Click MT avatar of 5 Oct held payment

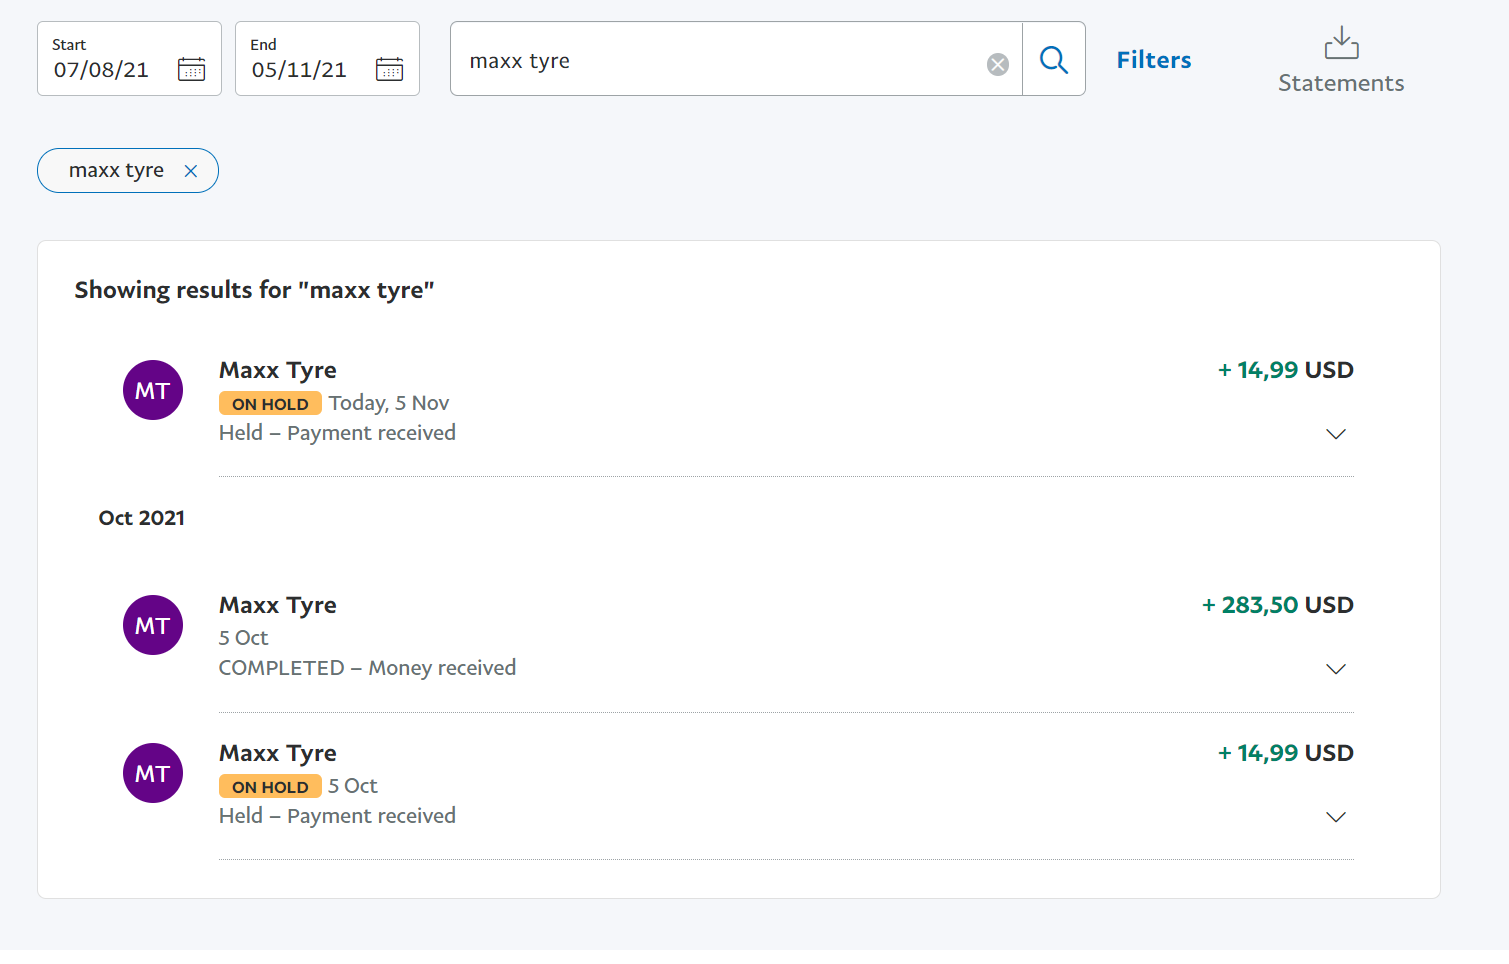coord(153,773)
